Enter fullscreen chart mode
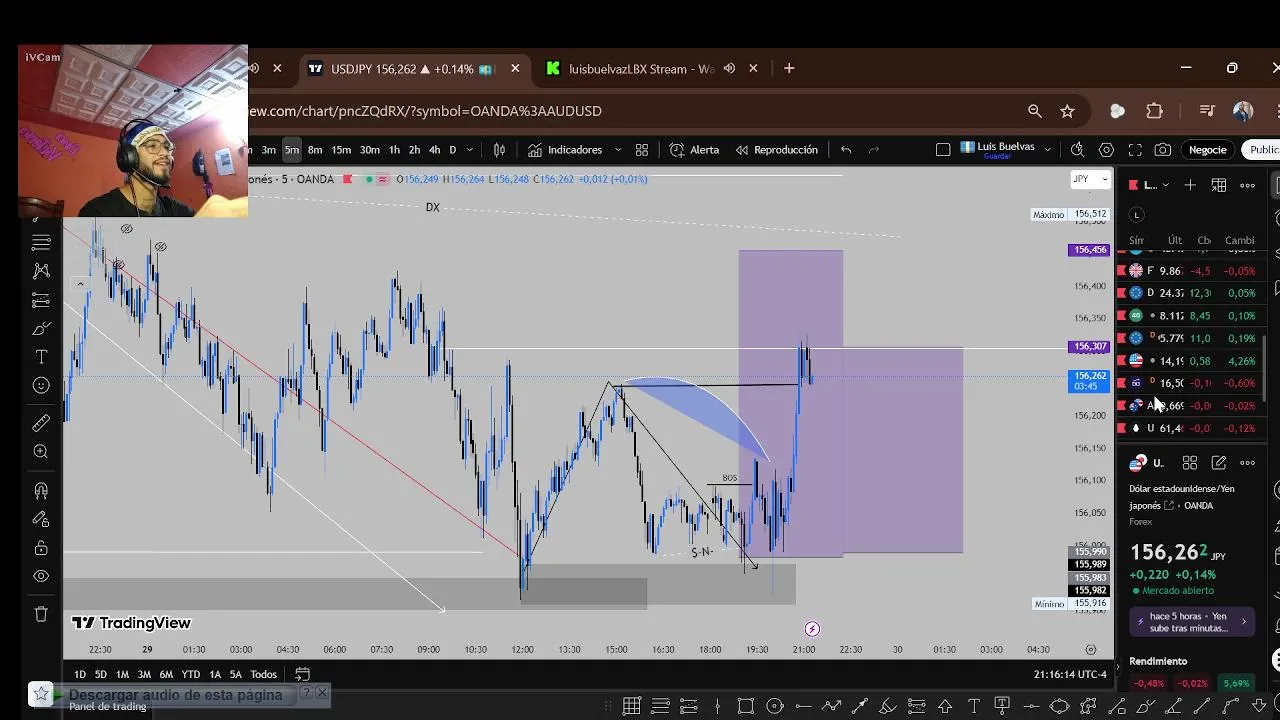 (1135, 150)
